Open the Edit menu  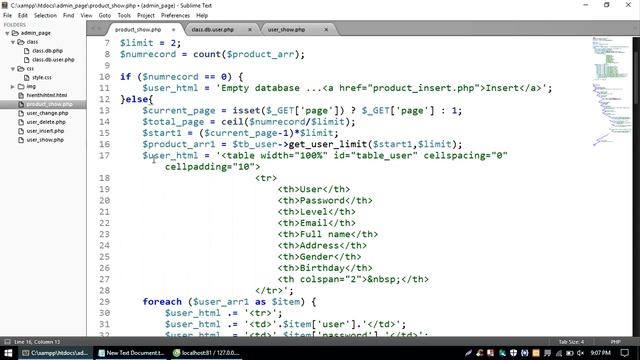point(23,16)
